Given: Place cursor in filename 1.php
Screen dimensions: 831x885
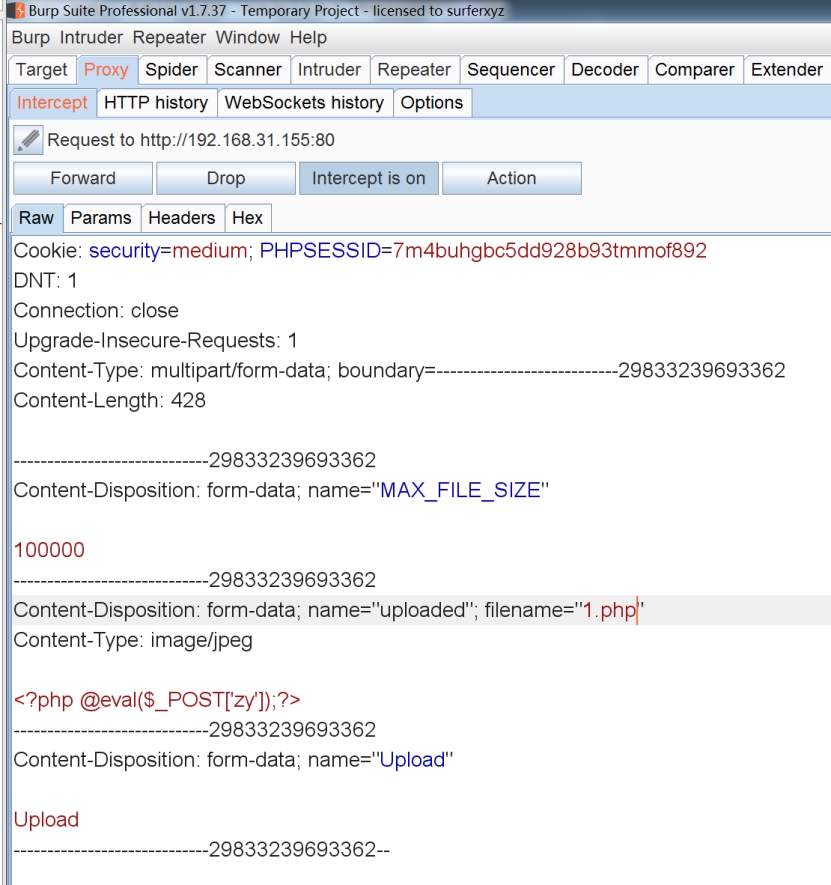Looking at the screenshot, I should [610, 610].
